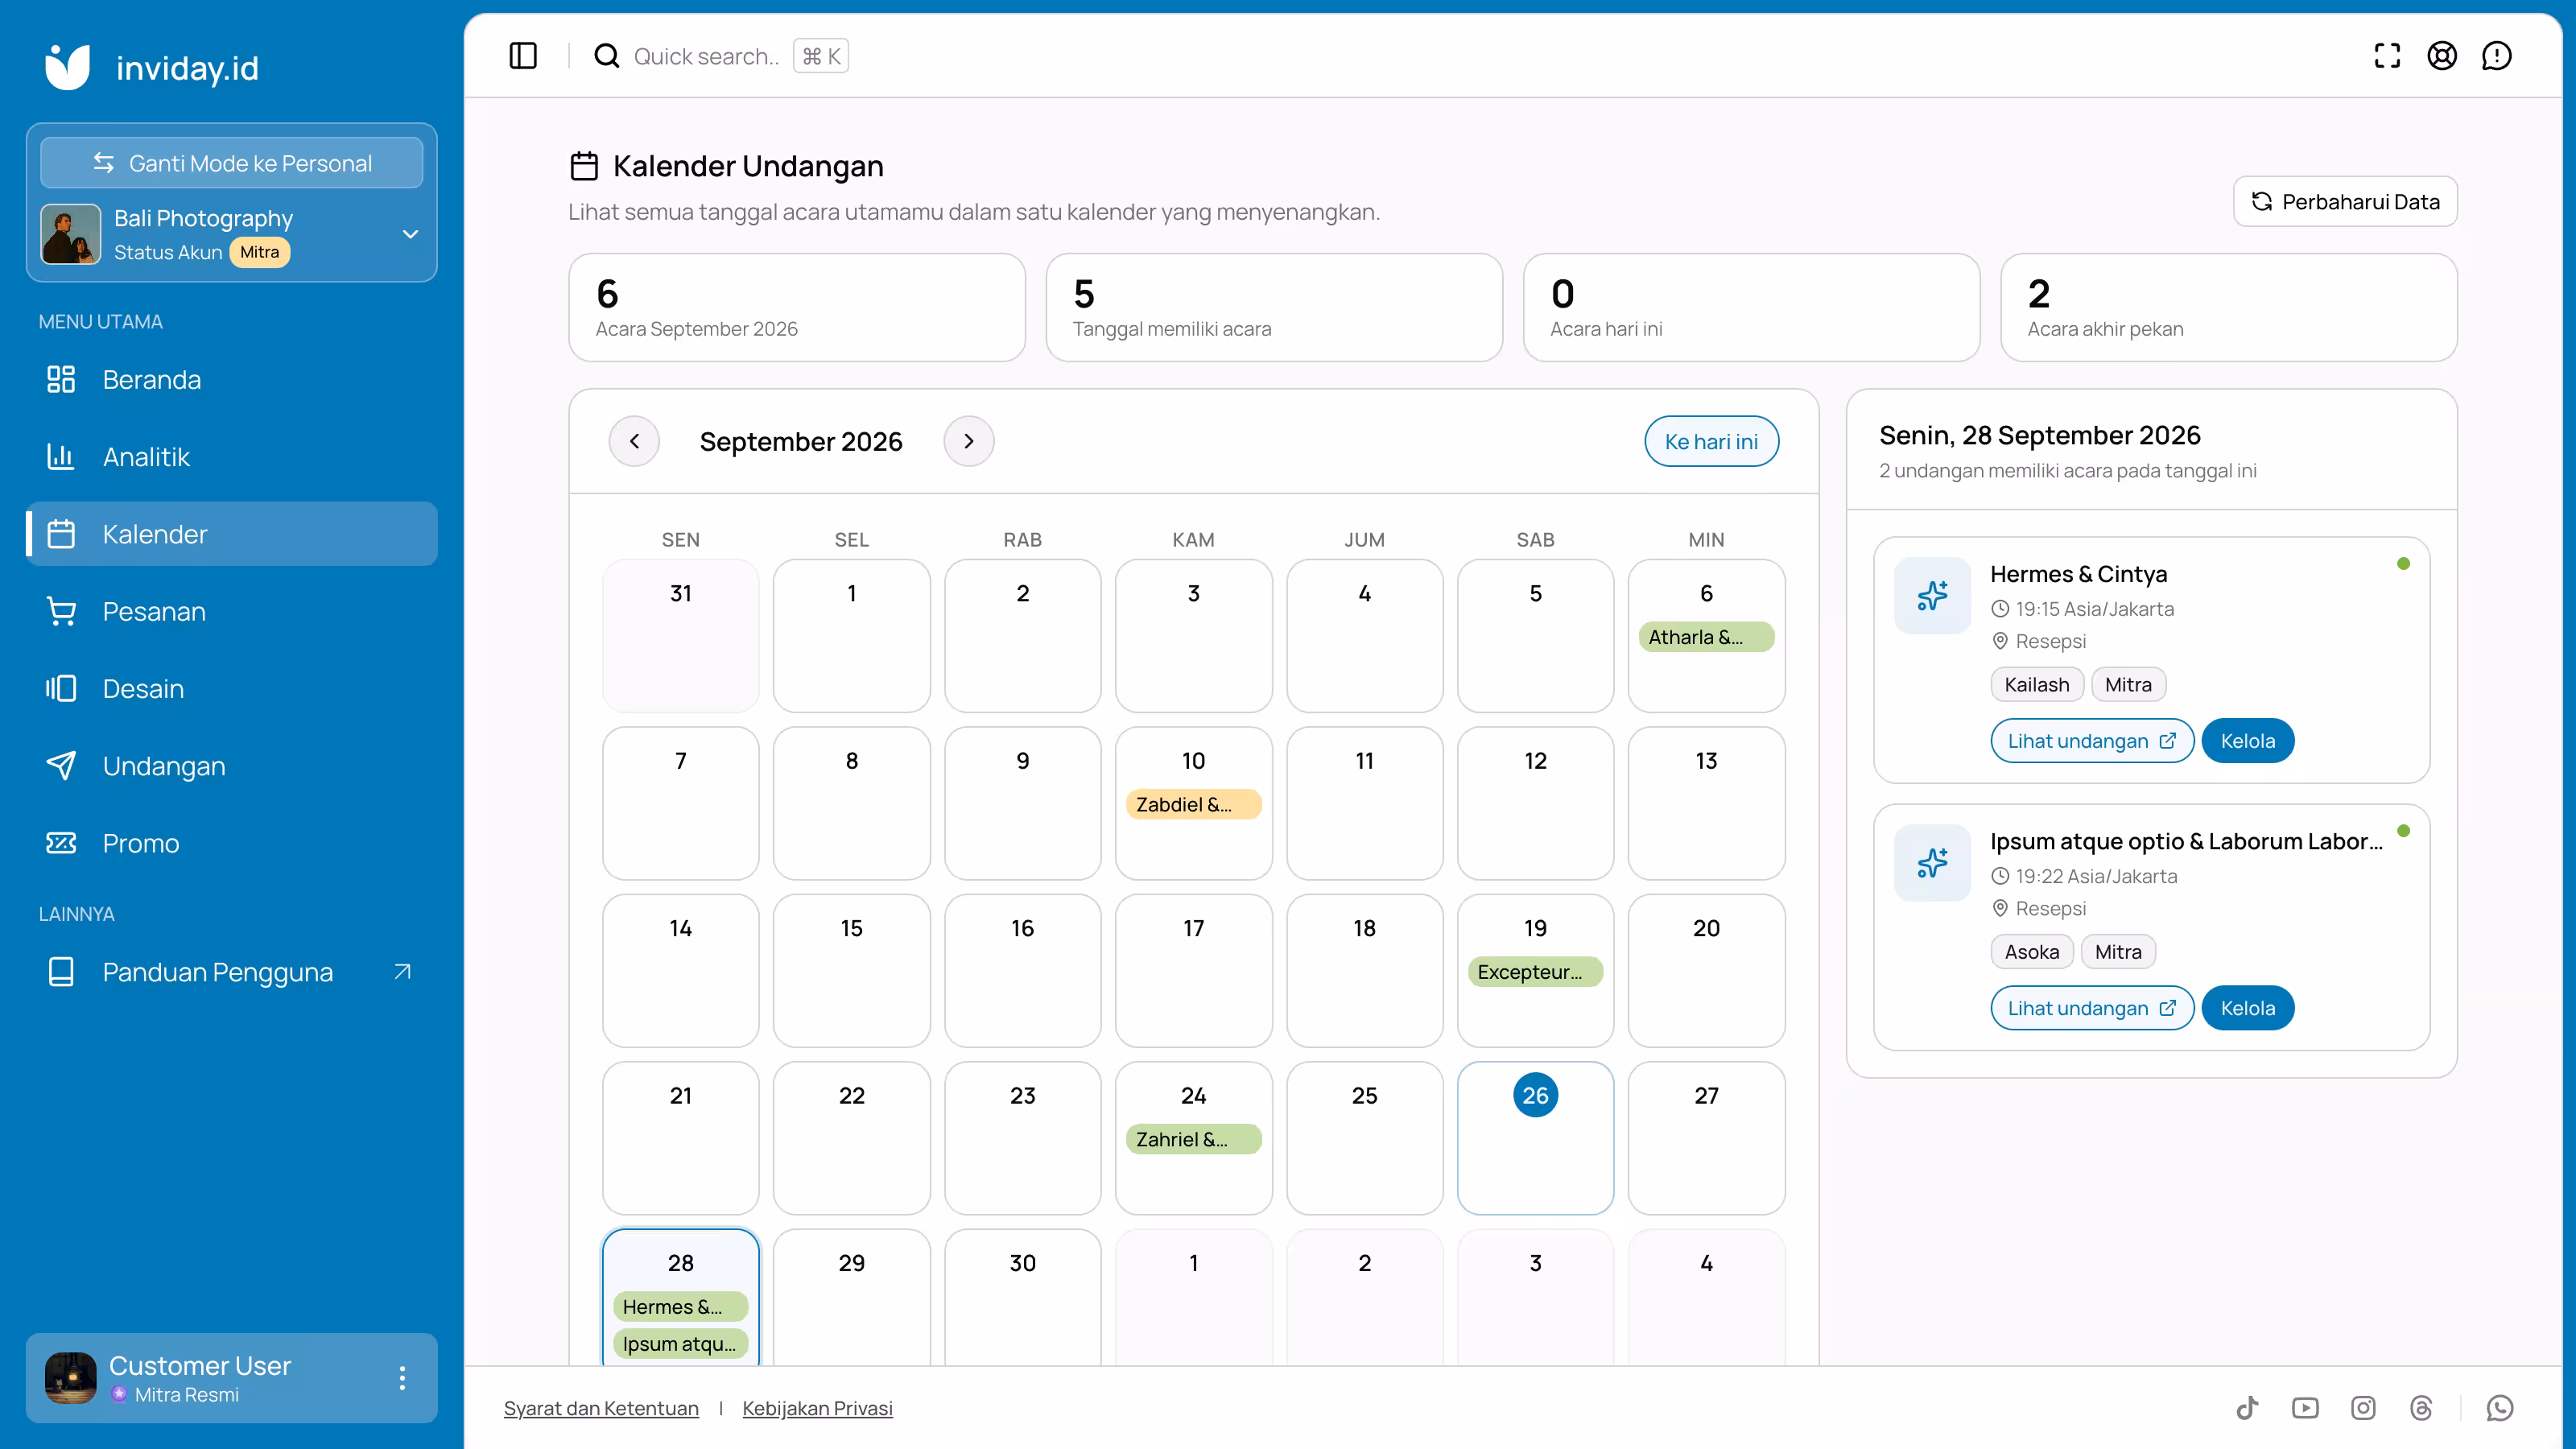The width and height of the screenshot is (2576, 1449).
Task: Open Undangan menu item
Action: tap(232, 765)
